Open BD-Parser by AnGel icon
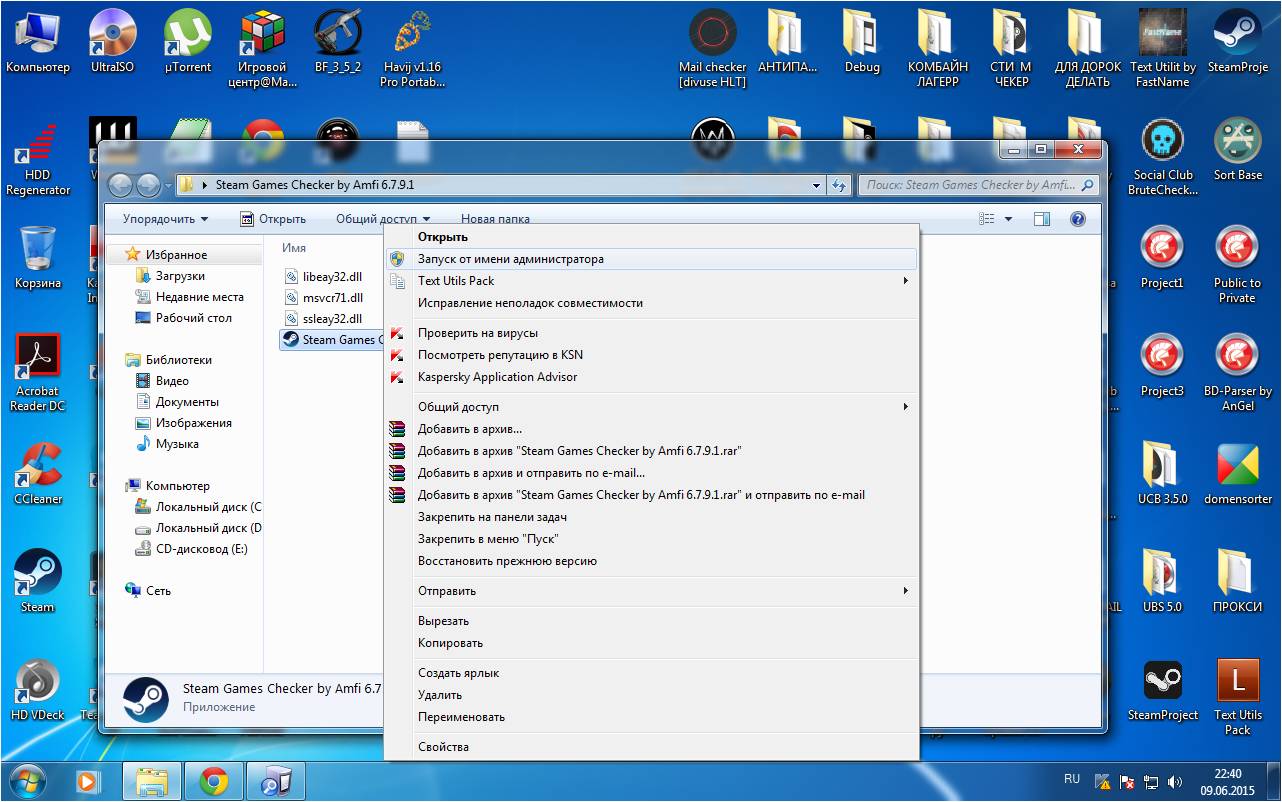Viewport: 1282px width, 802px height. (x=1238, y=373)
